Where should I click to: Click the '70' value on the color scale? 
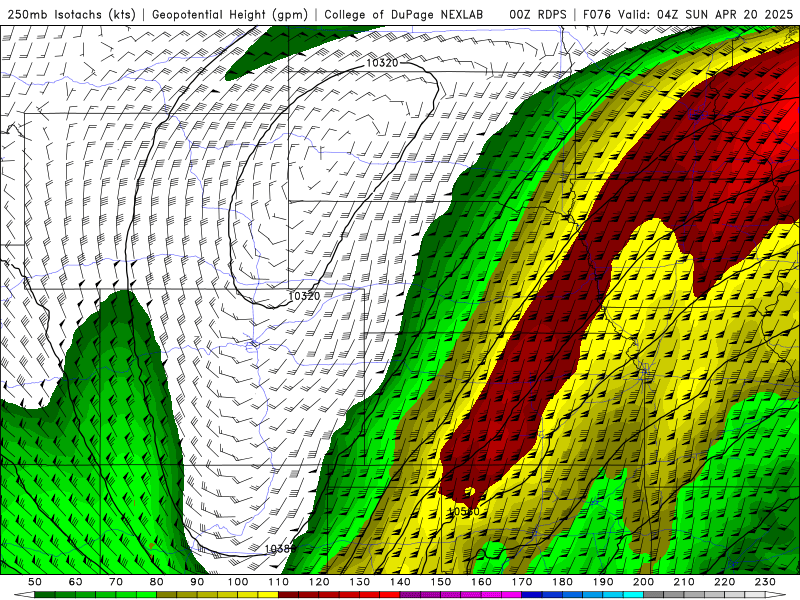pyautogui.click(x=116, y=582)
